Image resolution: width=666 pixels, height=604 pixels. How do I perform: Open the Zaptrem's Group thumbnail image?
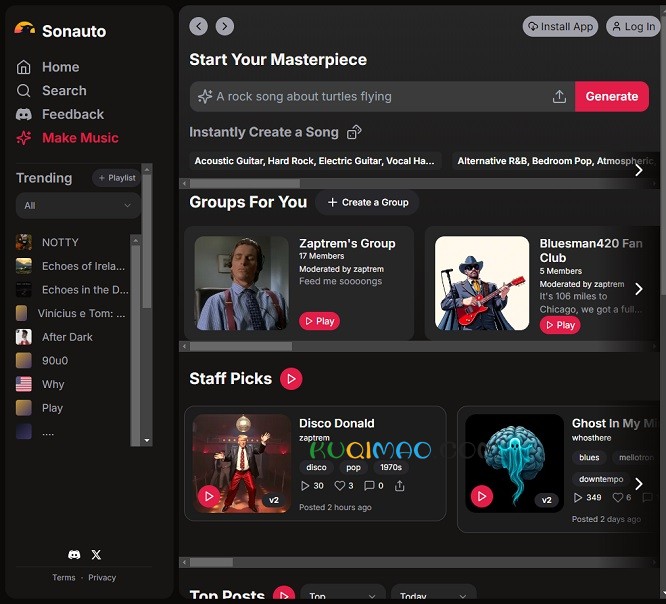pos(242,283)
